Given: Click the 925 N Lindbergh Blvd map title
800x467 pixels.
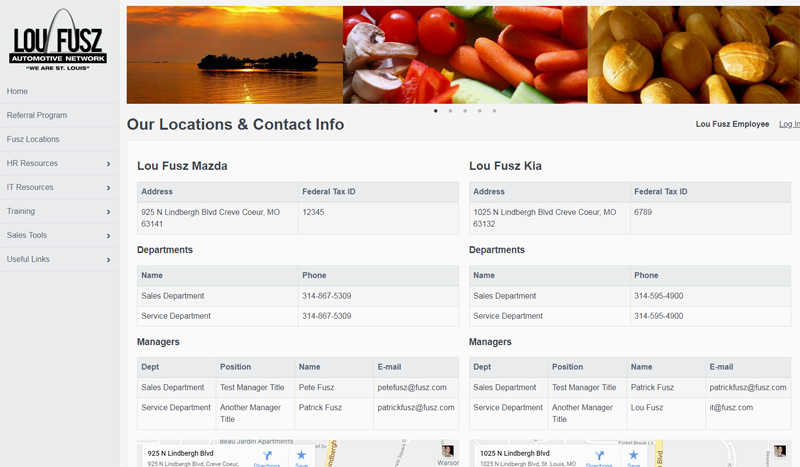Looking at the screenshot, I should click(x=181, y=453).
